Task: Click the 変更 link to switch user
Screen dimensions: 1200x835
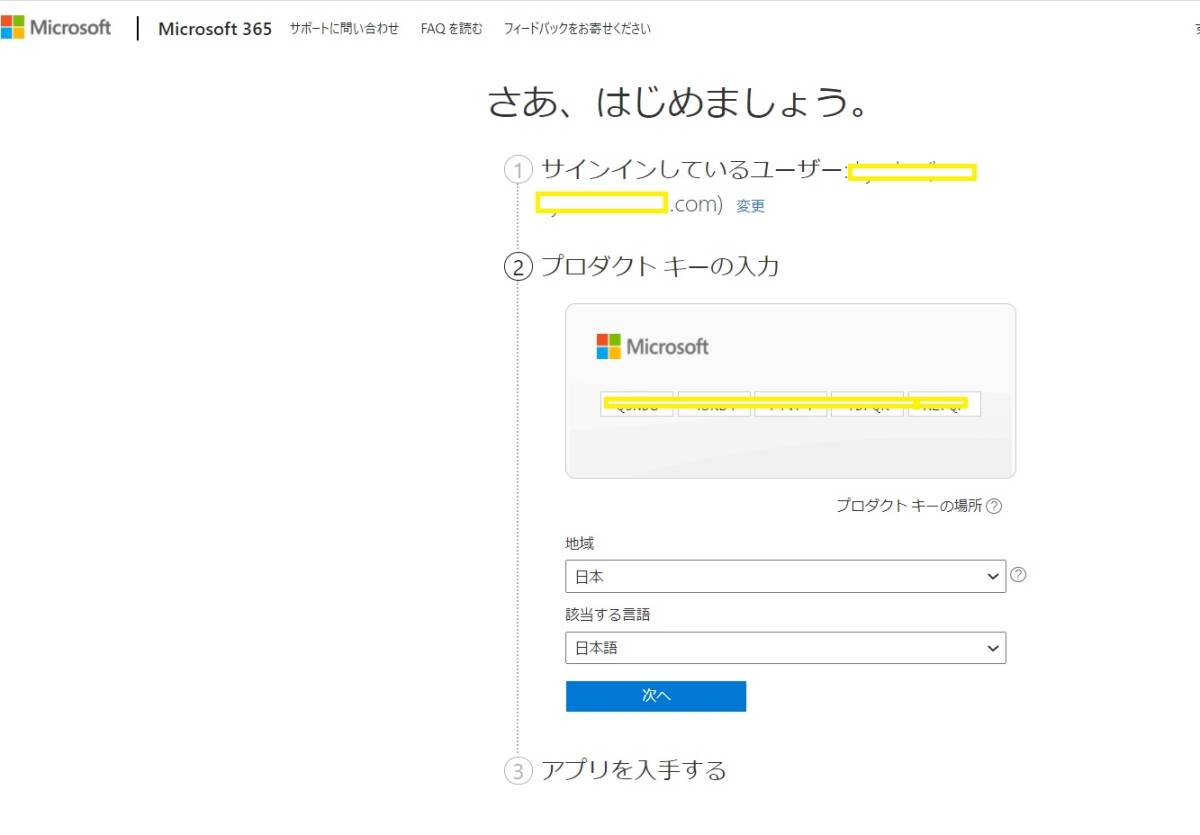Action: click(x=750, y=206)
